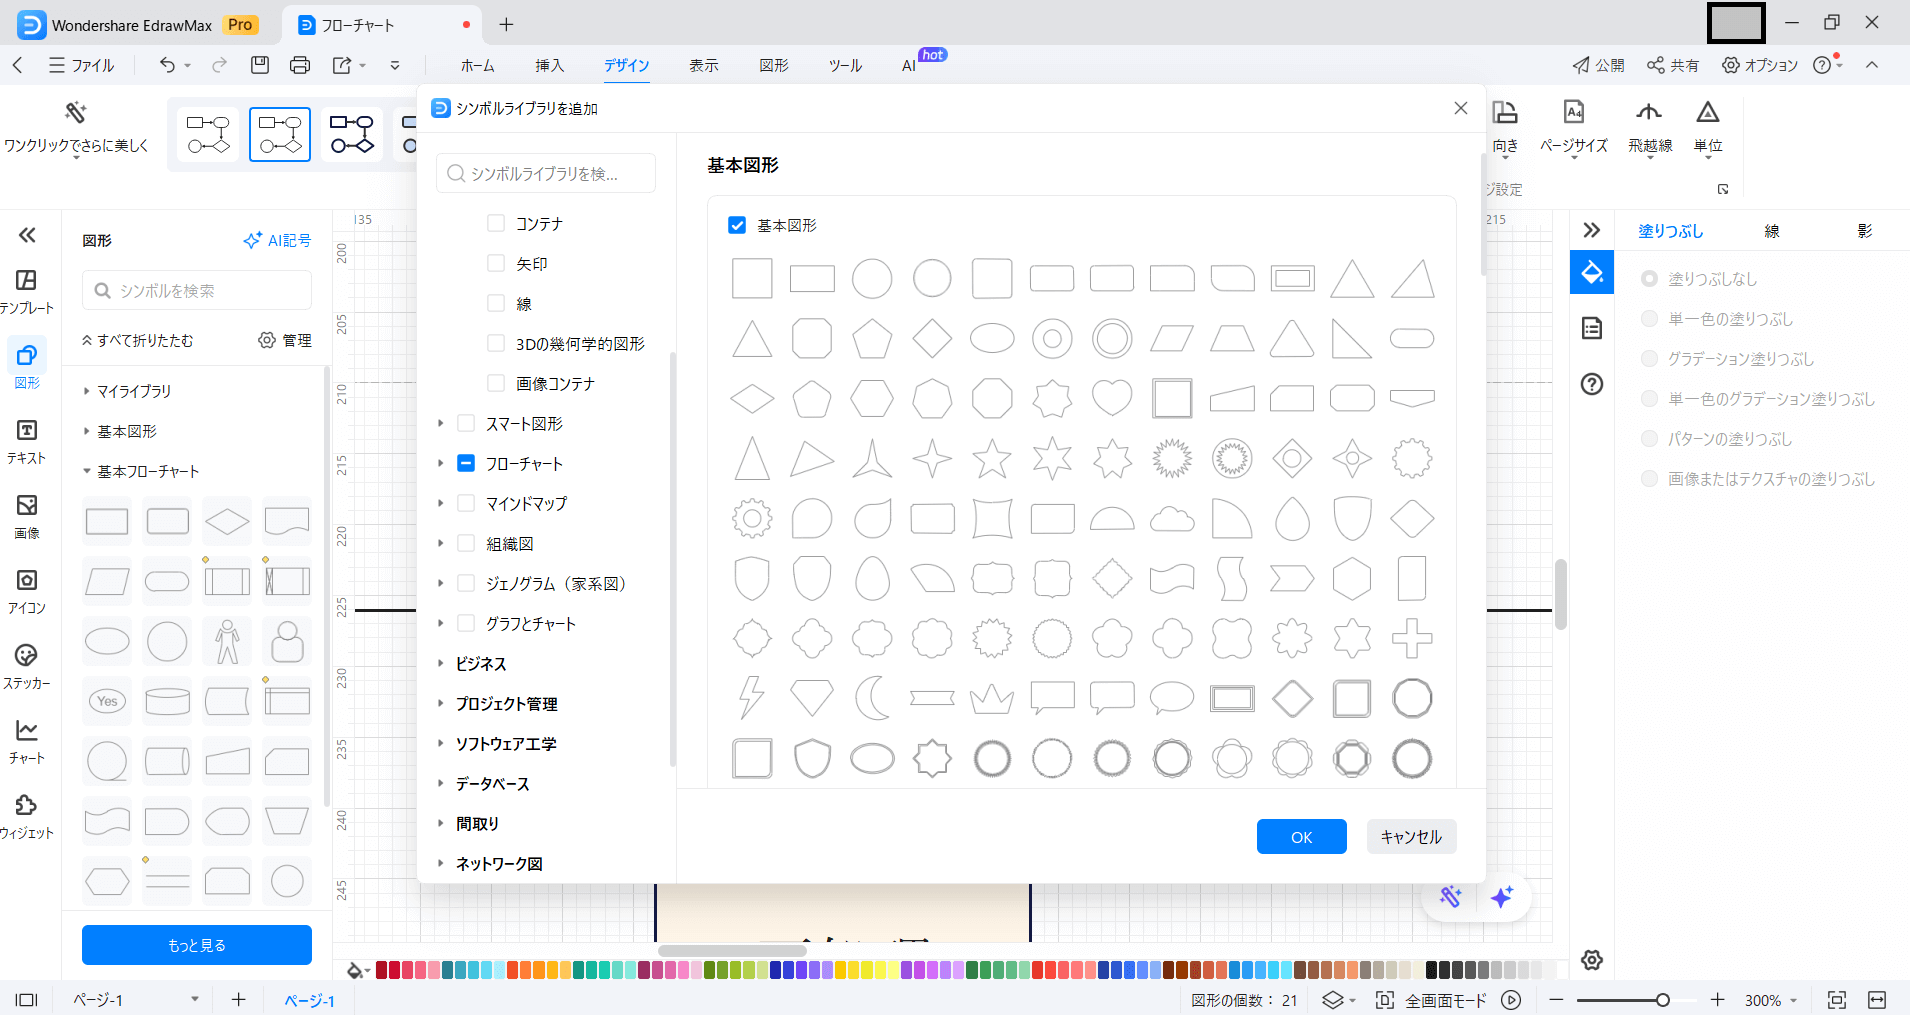Click the fit-to-page icon in the status bar

[1836, 1000]
